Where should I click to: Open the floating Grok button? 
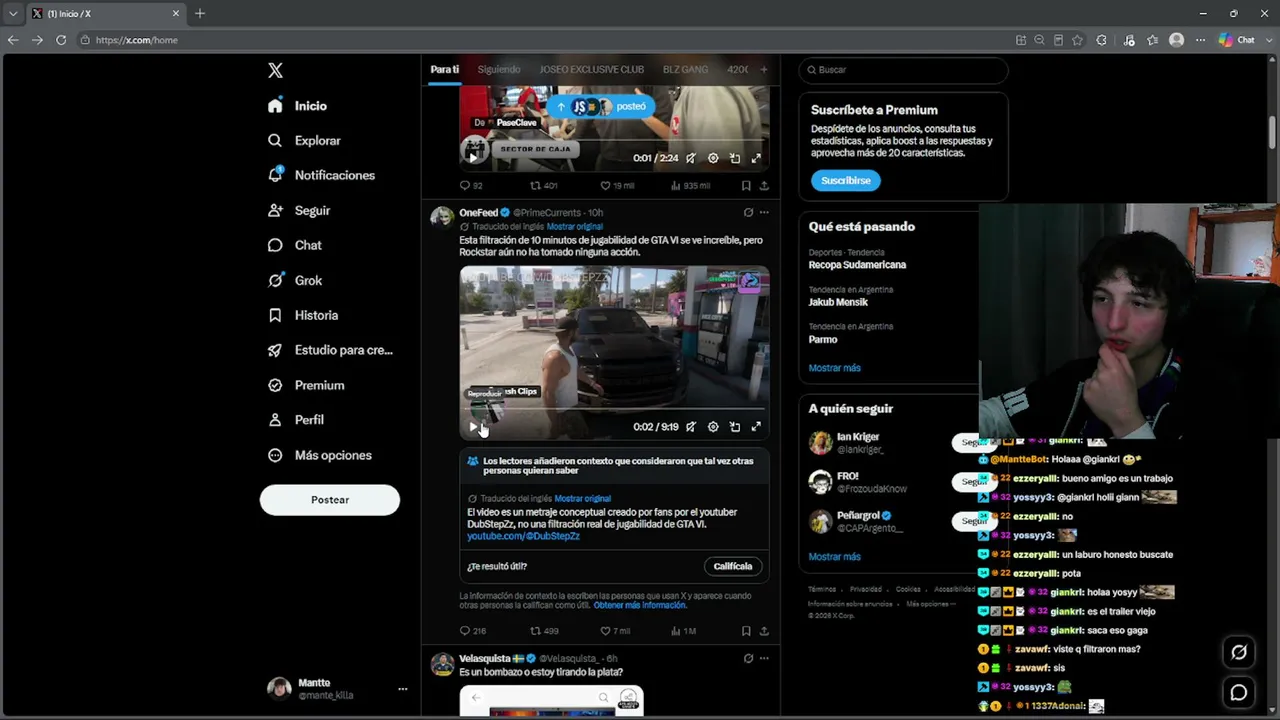1239,653
